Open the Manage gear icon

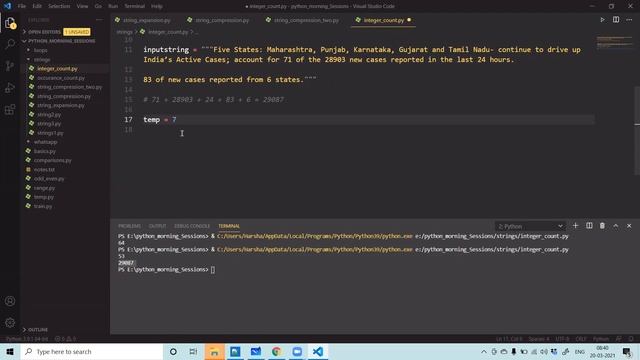(10, 322)
